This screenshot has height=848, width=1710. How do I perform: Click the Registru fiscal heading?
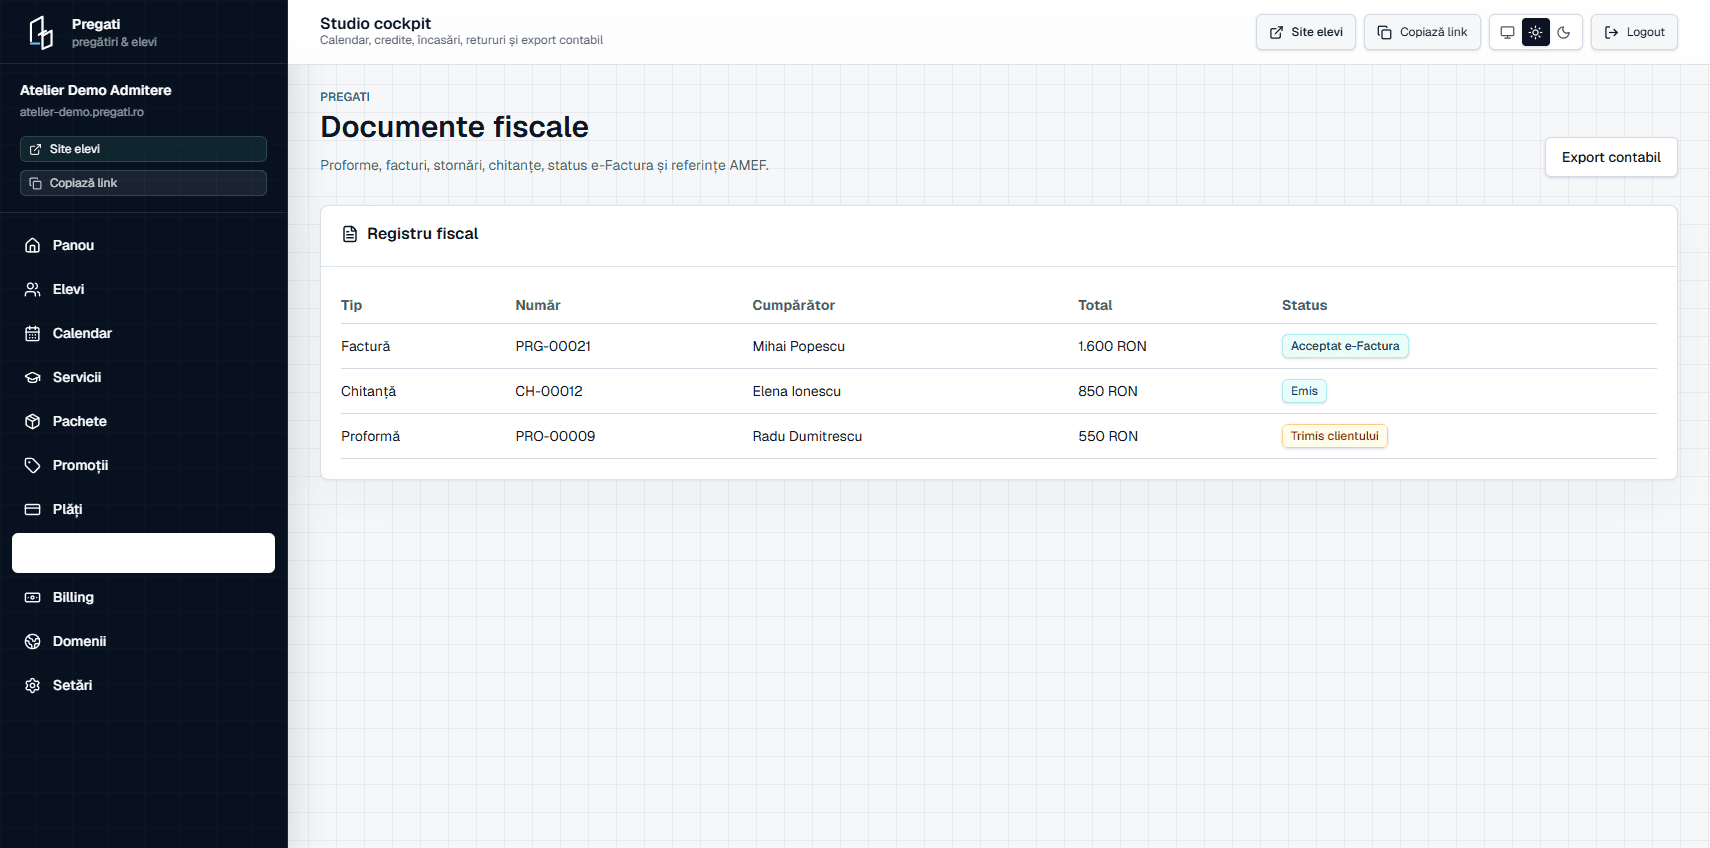point(423,234)
